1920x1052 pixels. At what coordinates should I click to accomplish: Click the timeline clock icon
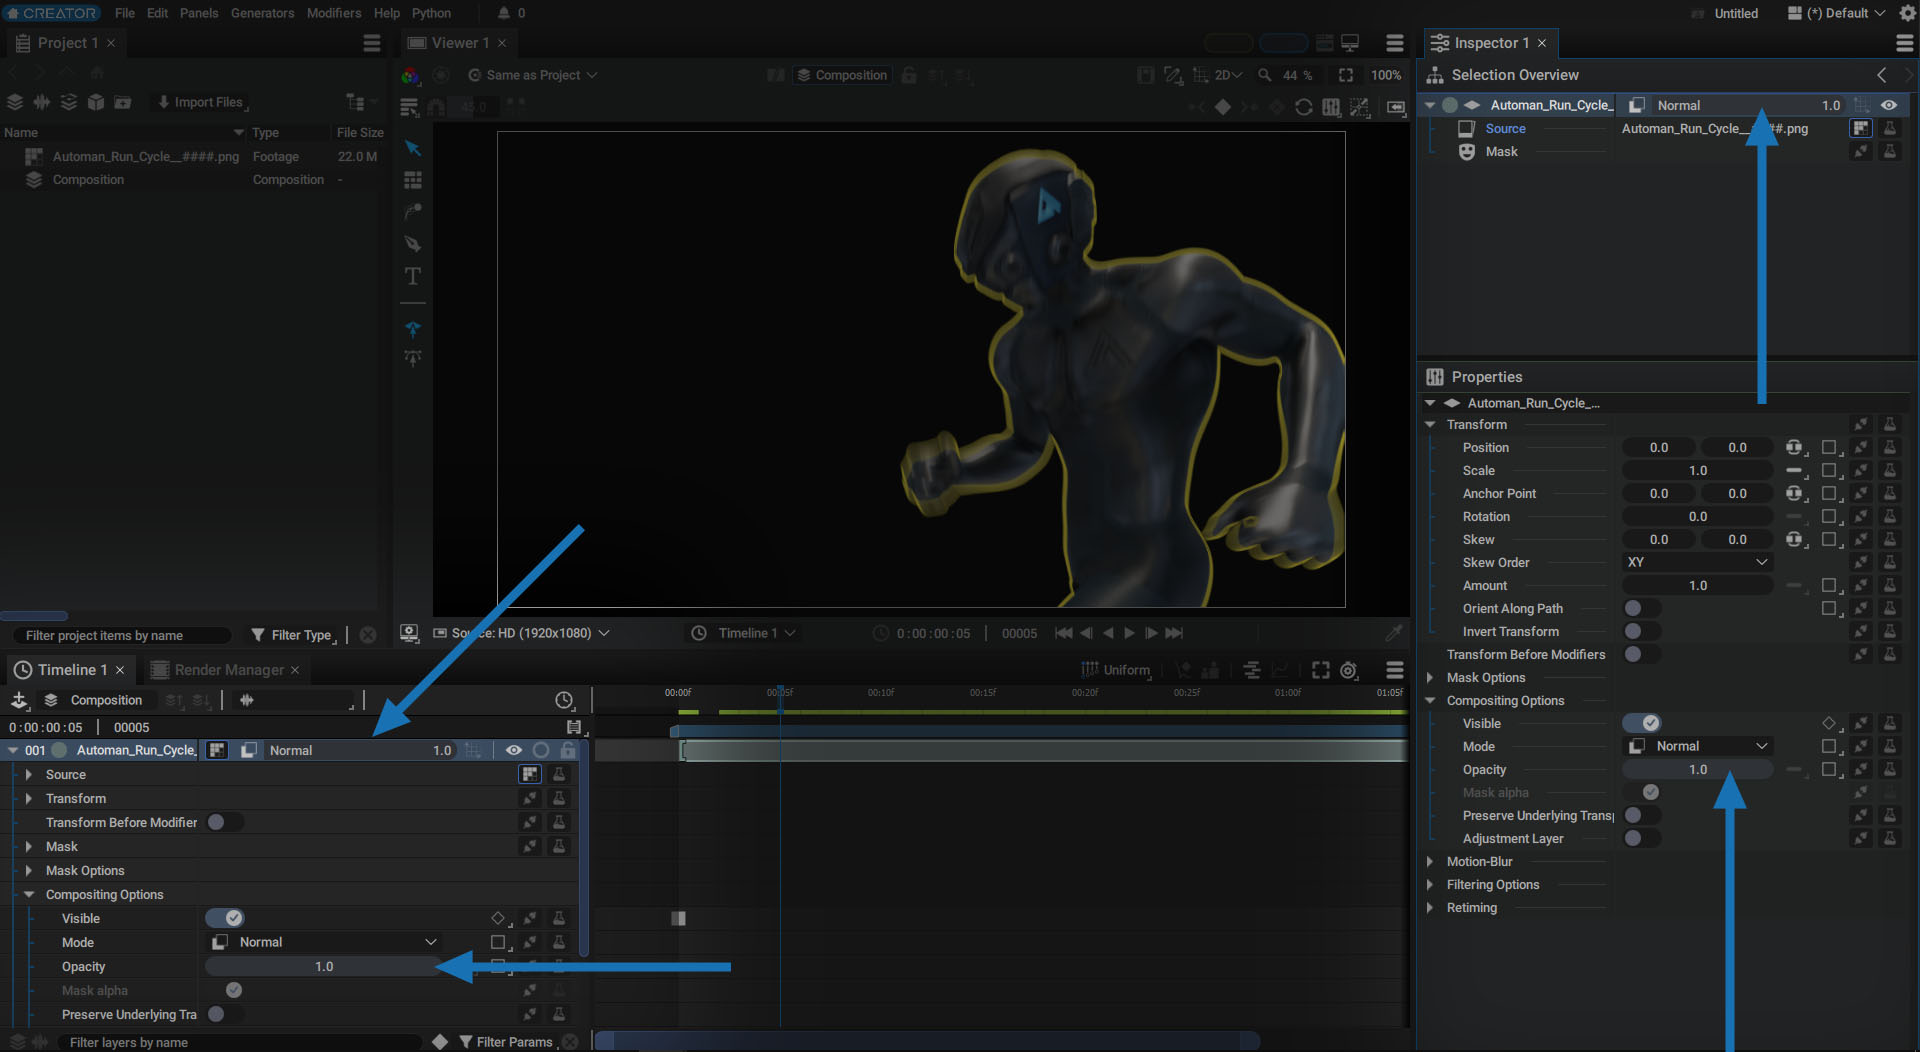click(564, 700)
